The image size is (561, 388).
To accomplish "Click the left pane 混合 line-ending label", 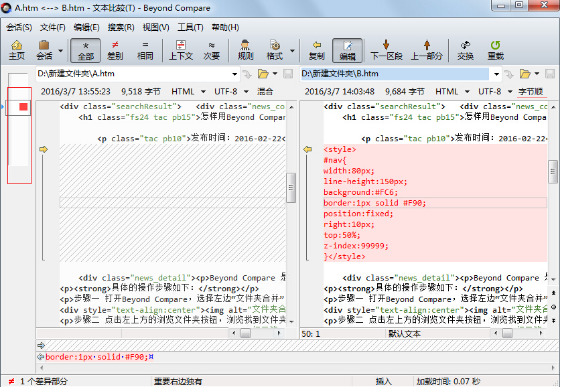I will [x=265, y=92].
